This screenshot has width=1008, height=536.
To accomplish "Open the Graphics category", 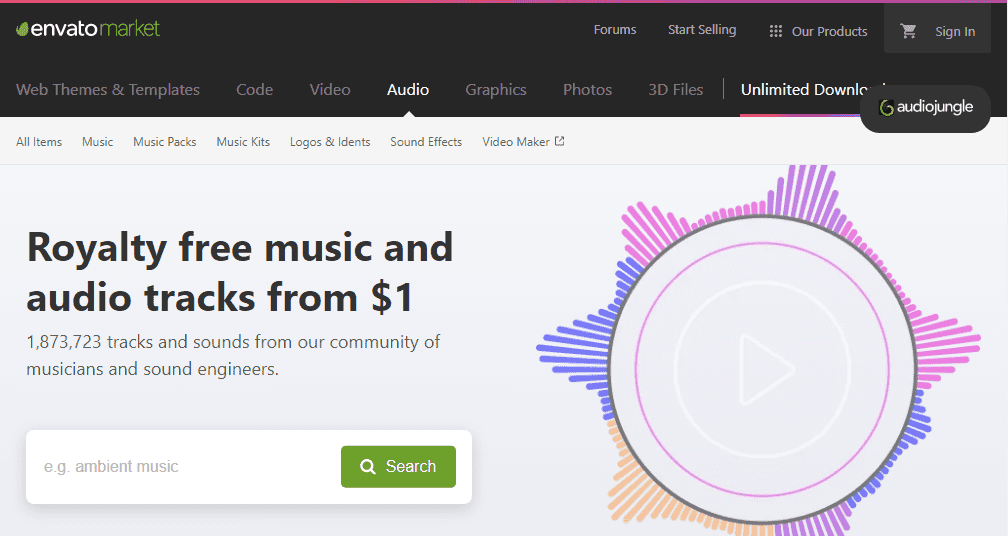I will pos(496,89).
